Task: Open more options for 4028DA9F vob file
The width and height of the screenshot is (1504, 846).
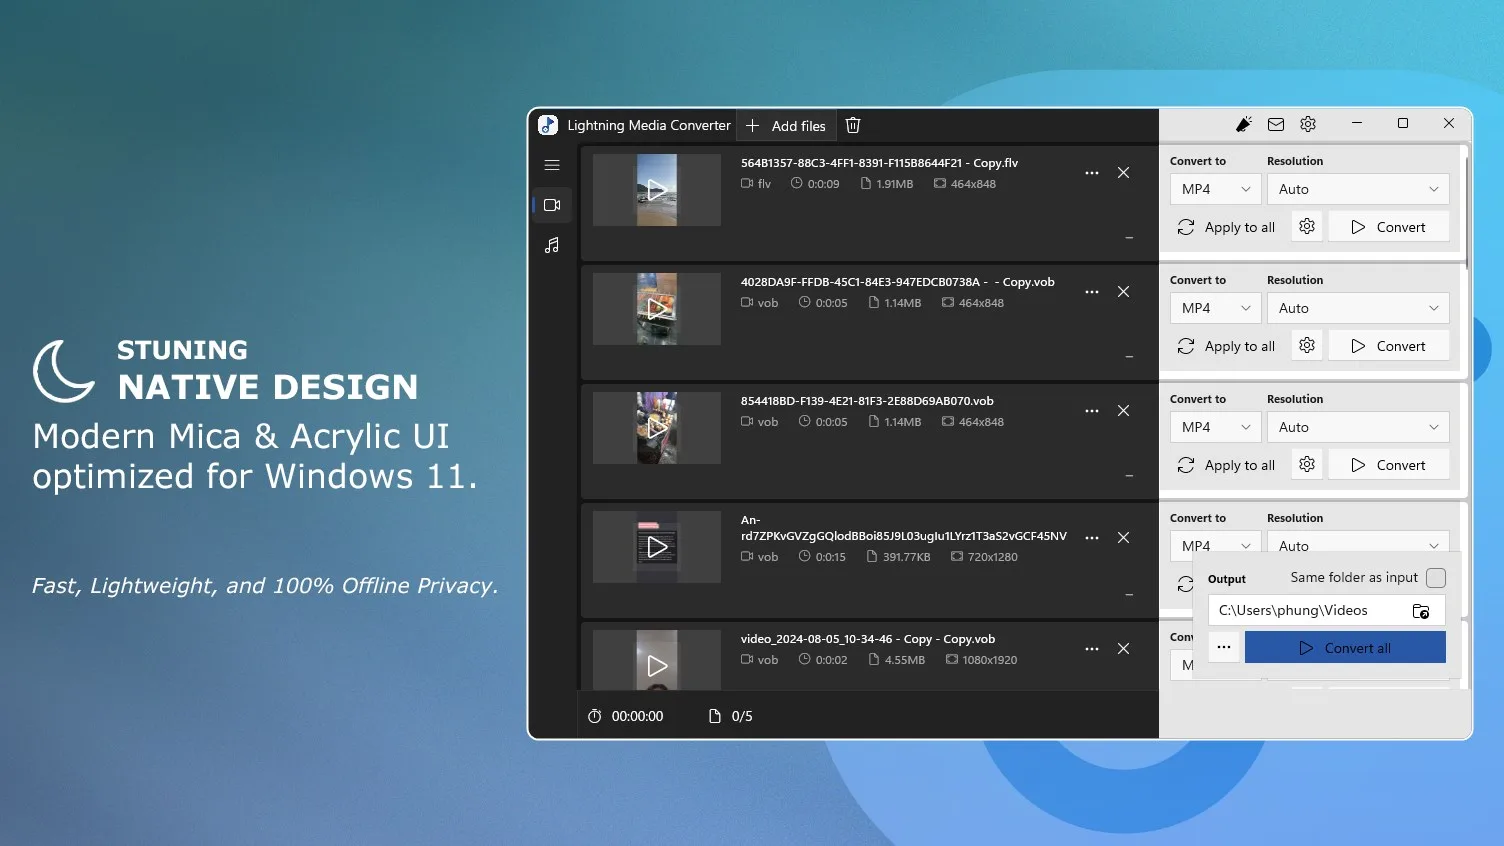Action: coord(1092,292)
